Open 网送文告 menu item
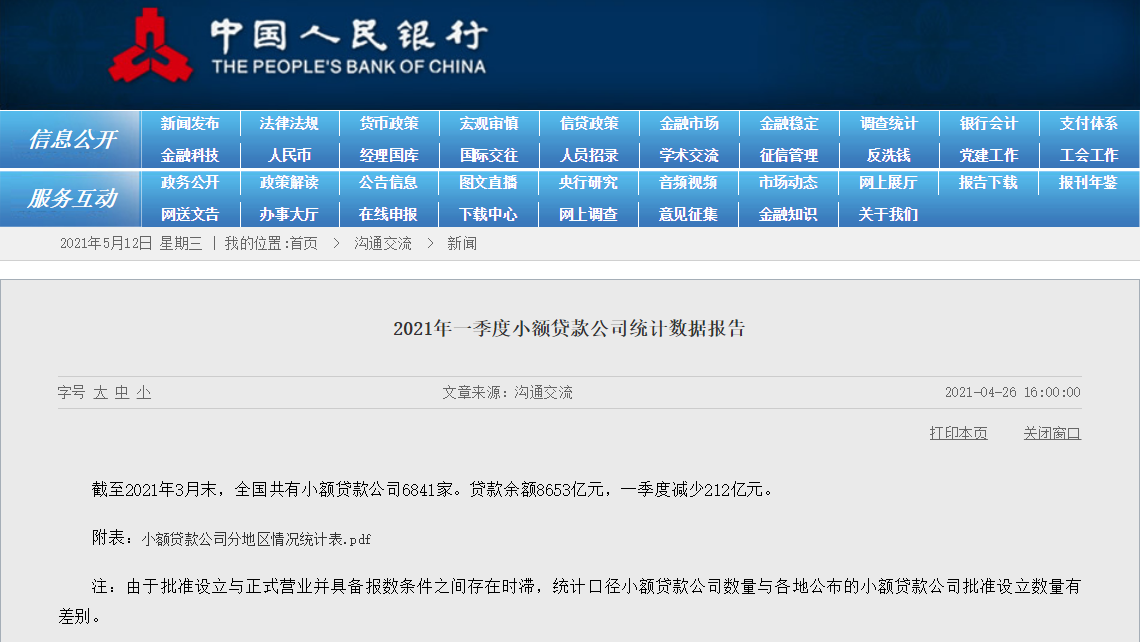Screen dimensions: 1141x642 190,215
